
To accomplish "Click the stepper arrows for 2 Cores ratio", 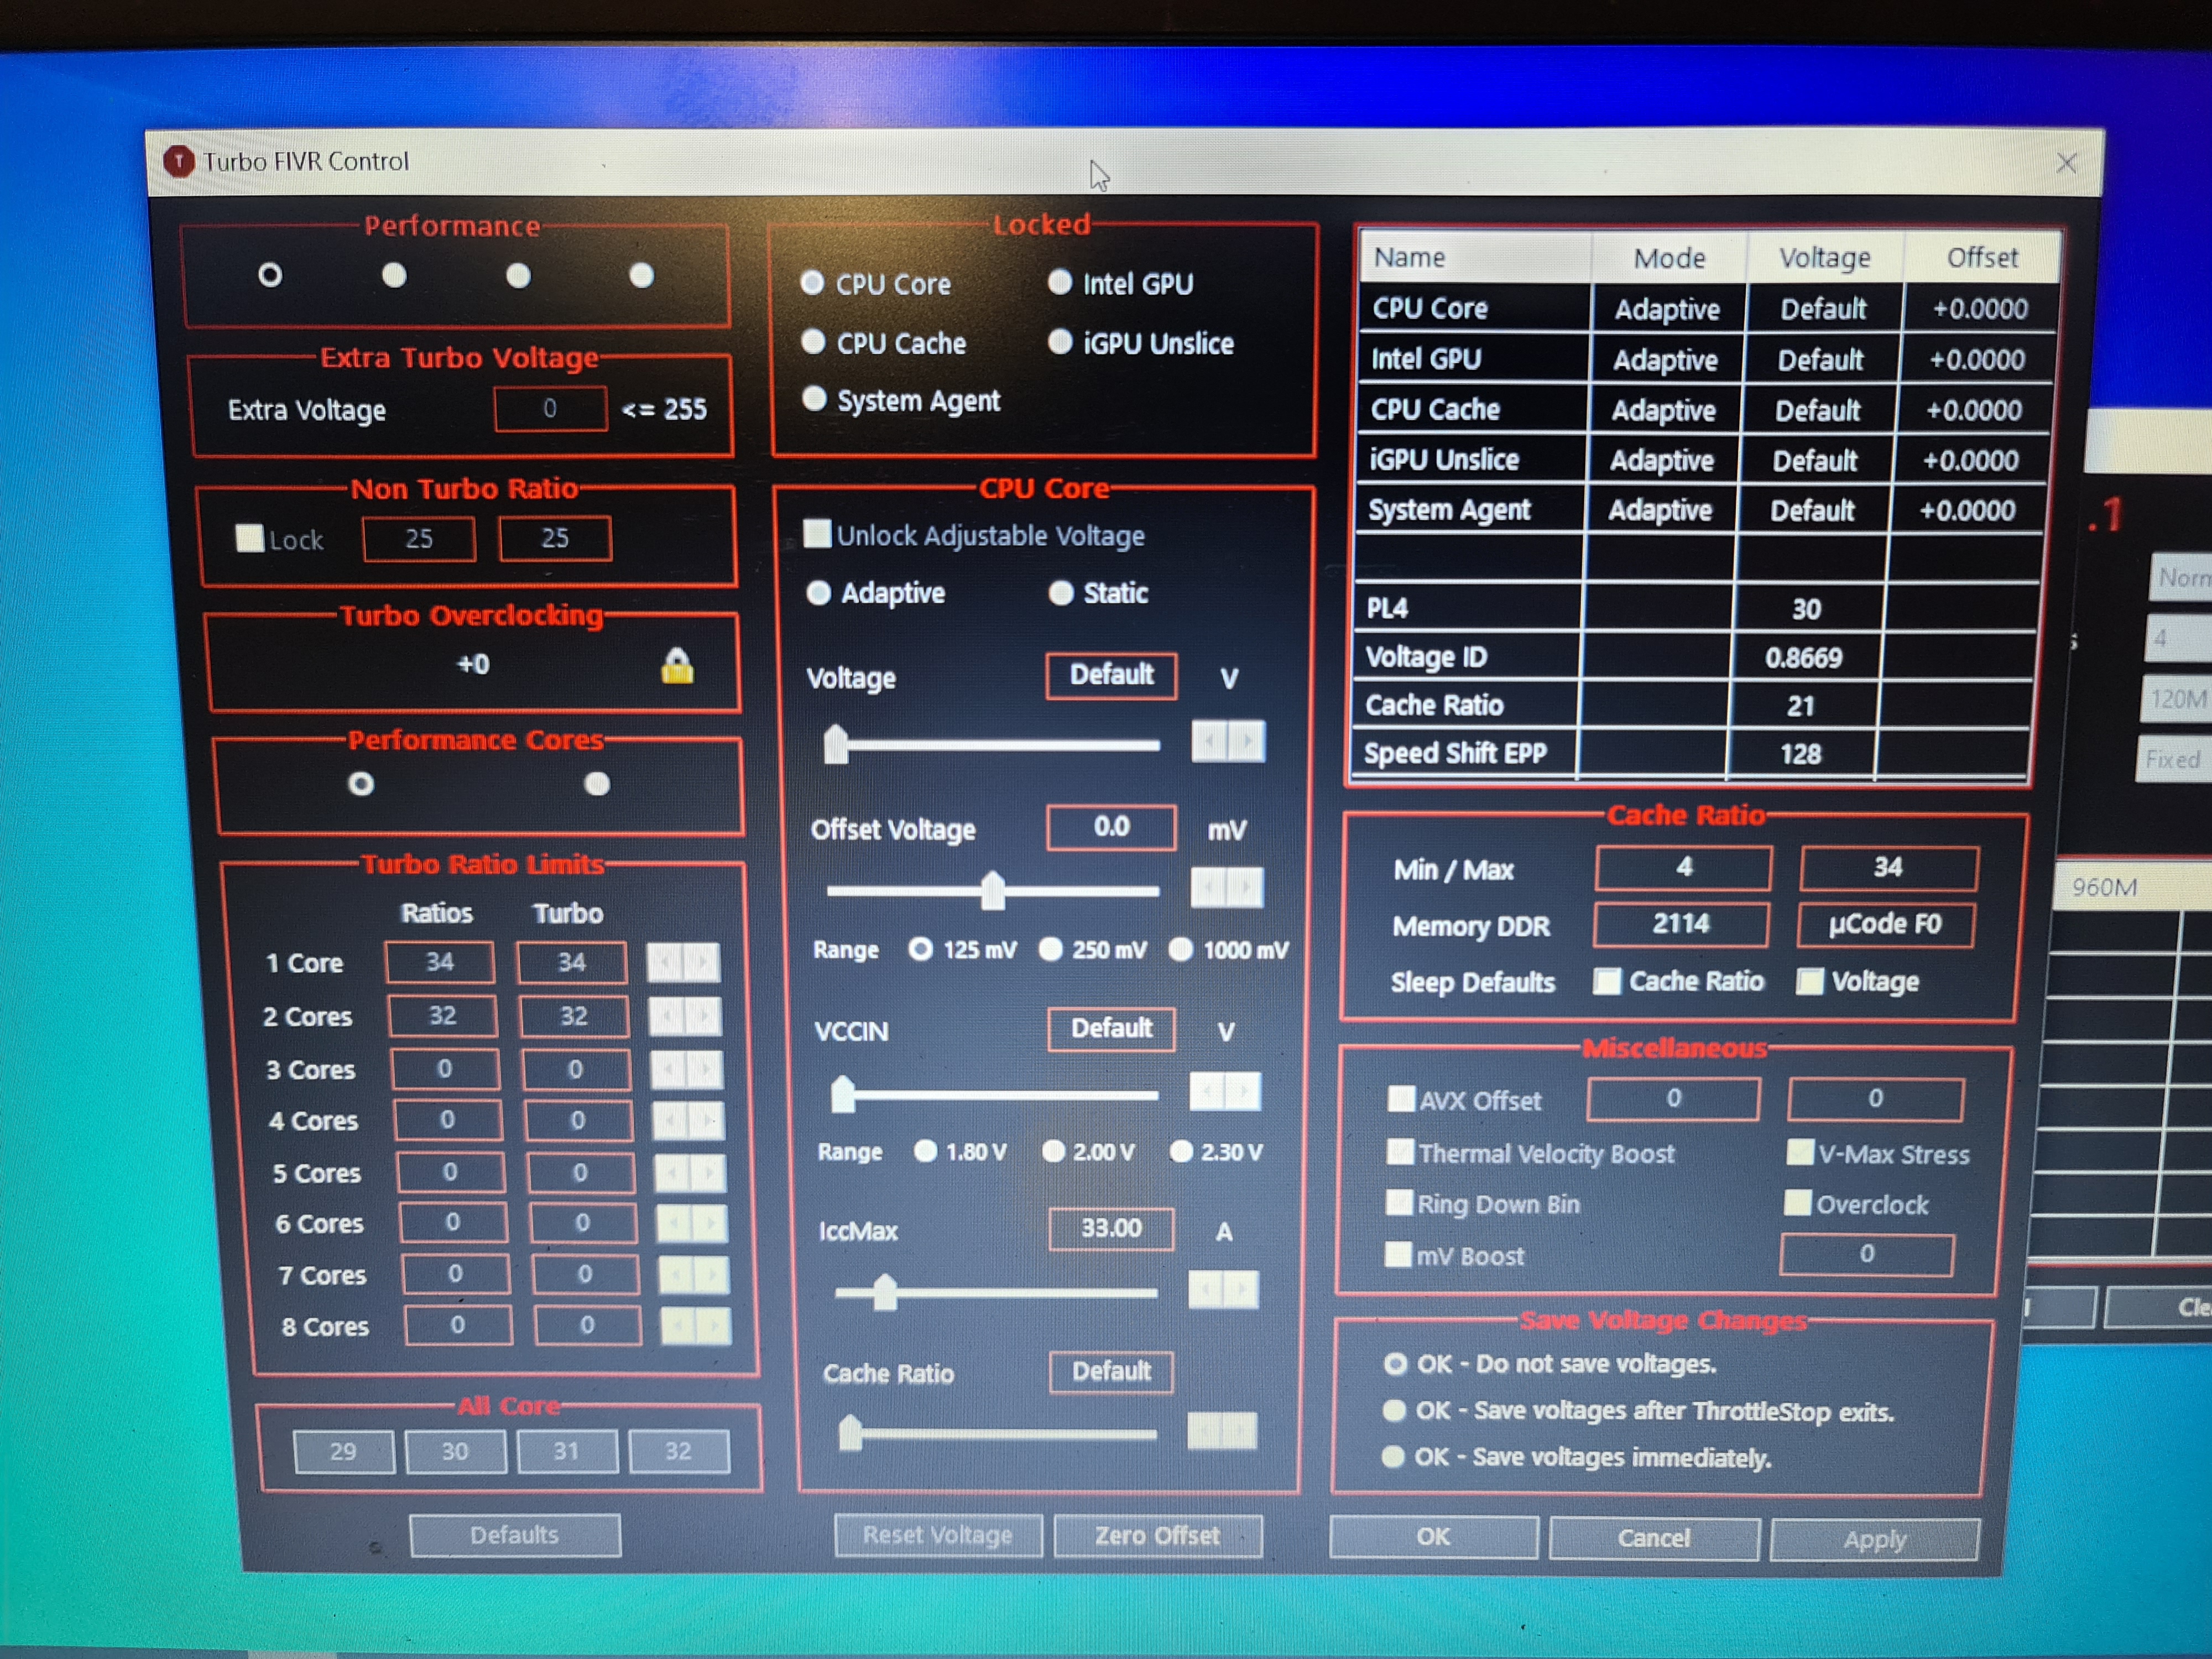I will 686,1016.
